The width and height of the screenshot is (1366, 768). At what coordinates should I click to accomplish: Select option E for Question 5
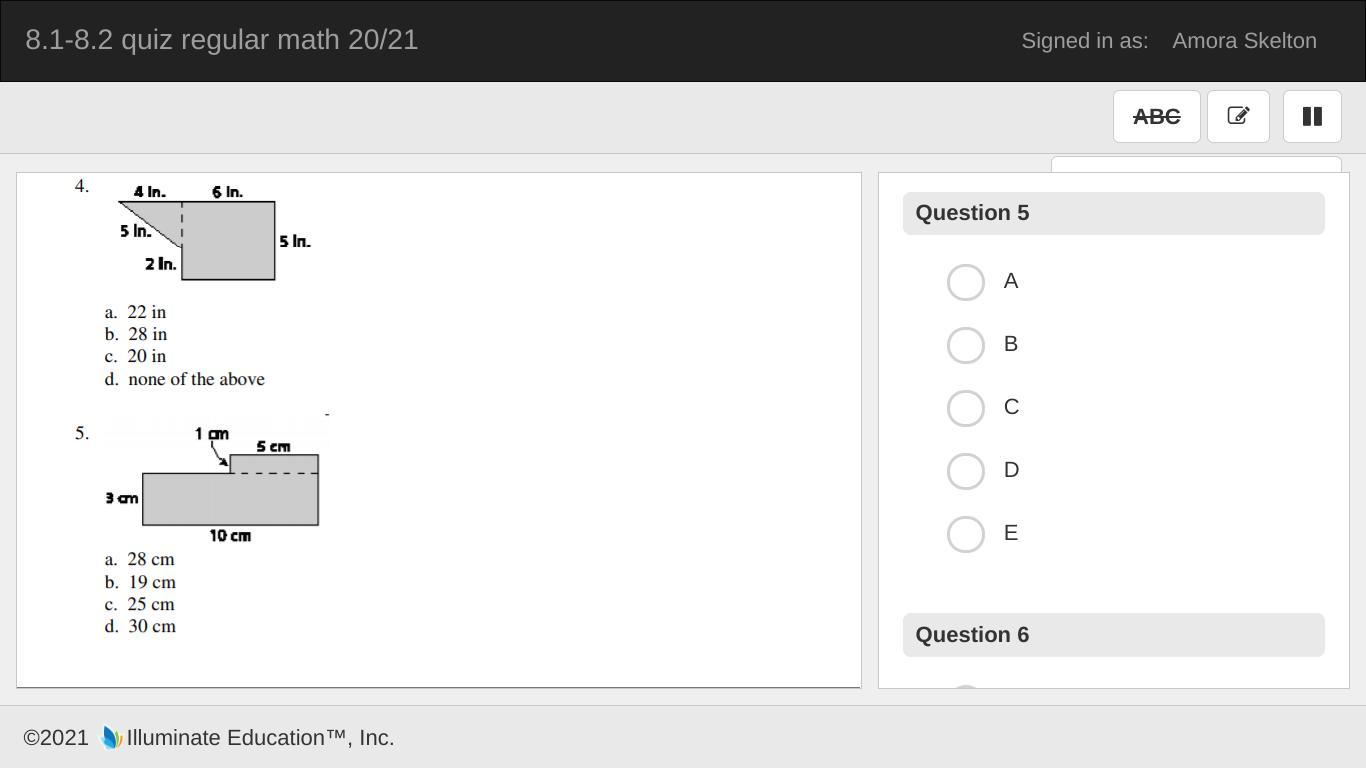click(x=966, y=534)
